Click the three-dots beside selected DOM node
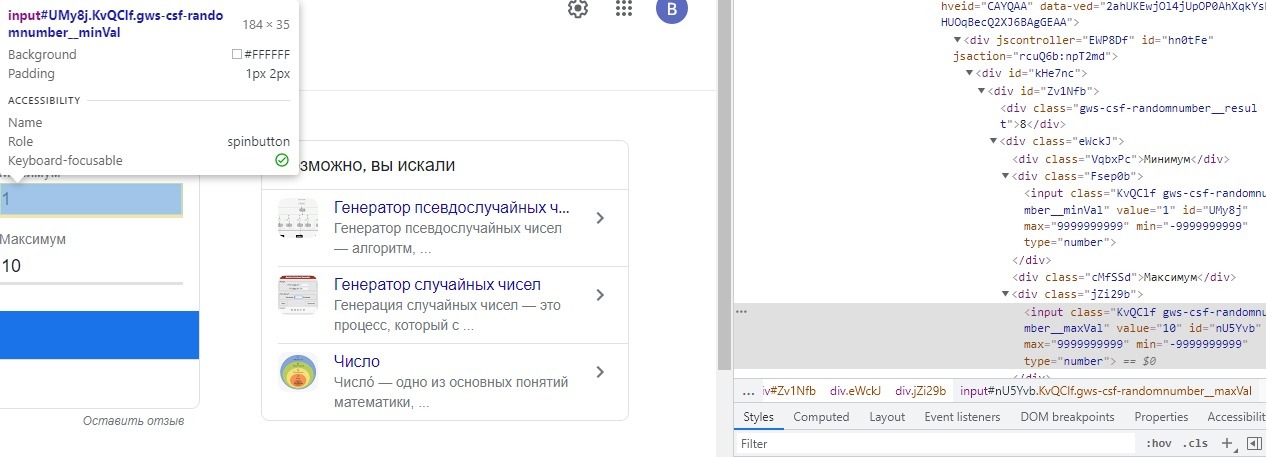This screenshot has width=1267, height=457. [x=742, y=311]
